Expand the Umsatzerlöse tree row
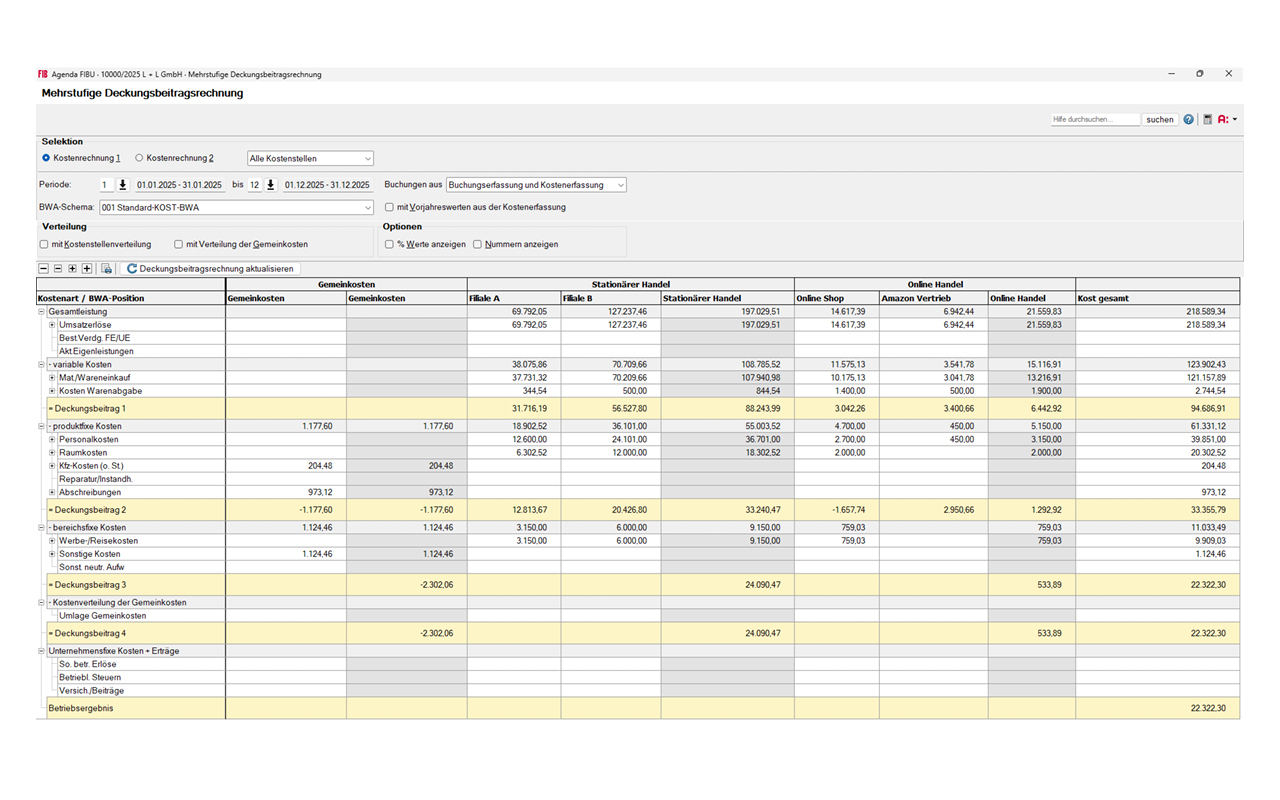The height and width of the screenshot is (800, 1280). [x=52, y=325]
